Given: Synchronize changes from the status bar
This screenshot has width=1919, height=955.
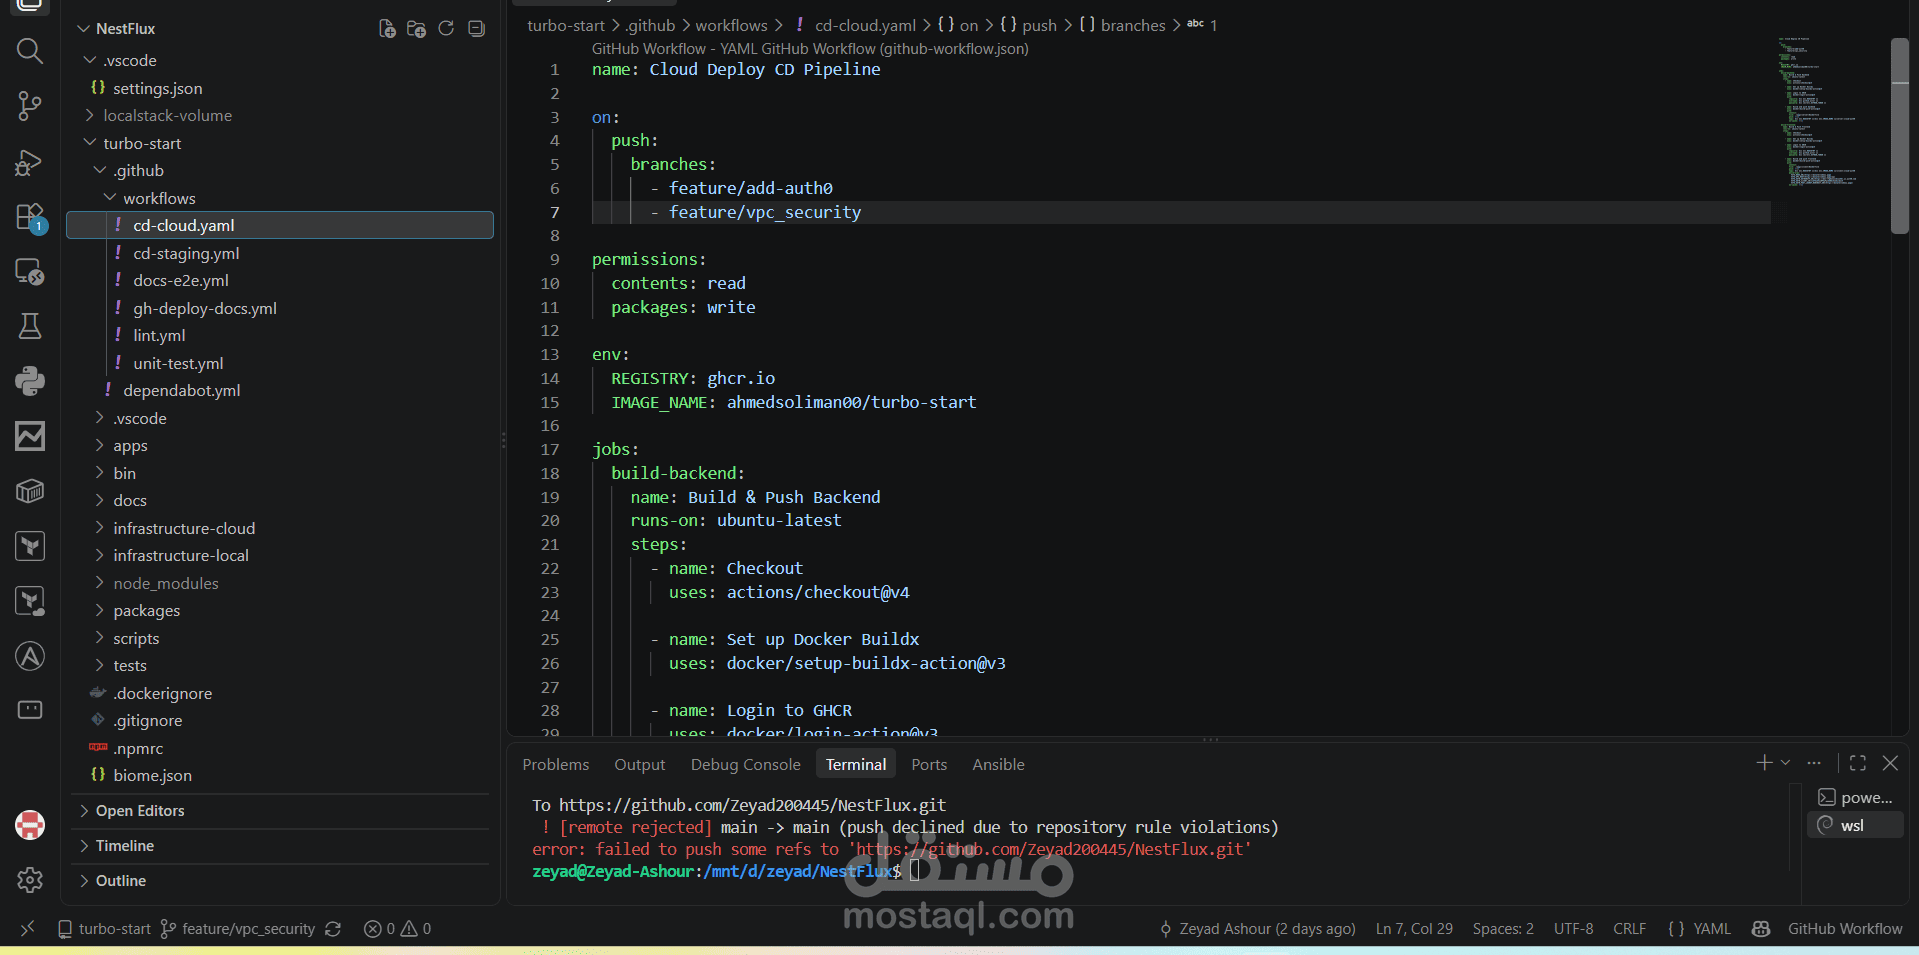Looking at the screenshot, I should [333, 929].
